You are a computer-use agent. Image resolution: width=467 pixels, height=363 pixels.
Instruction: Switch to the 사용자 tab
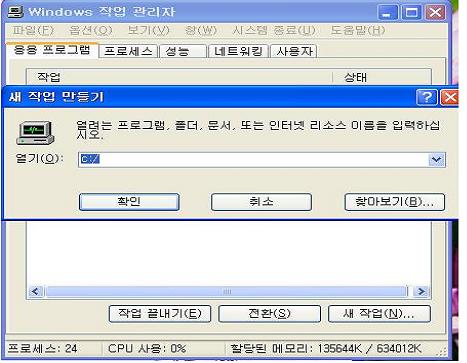click(x=294, y=51)
